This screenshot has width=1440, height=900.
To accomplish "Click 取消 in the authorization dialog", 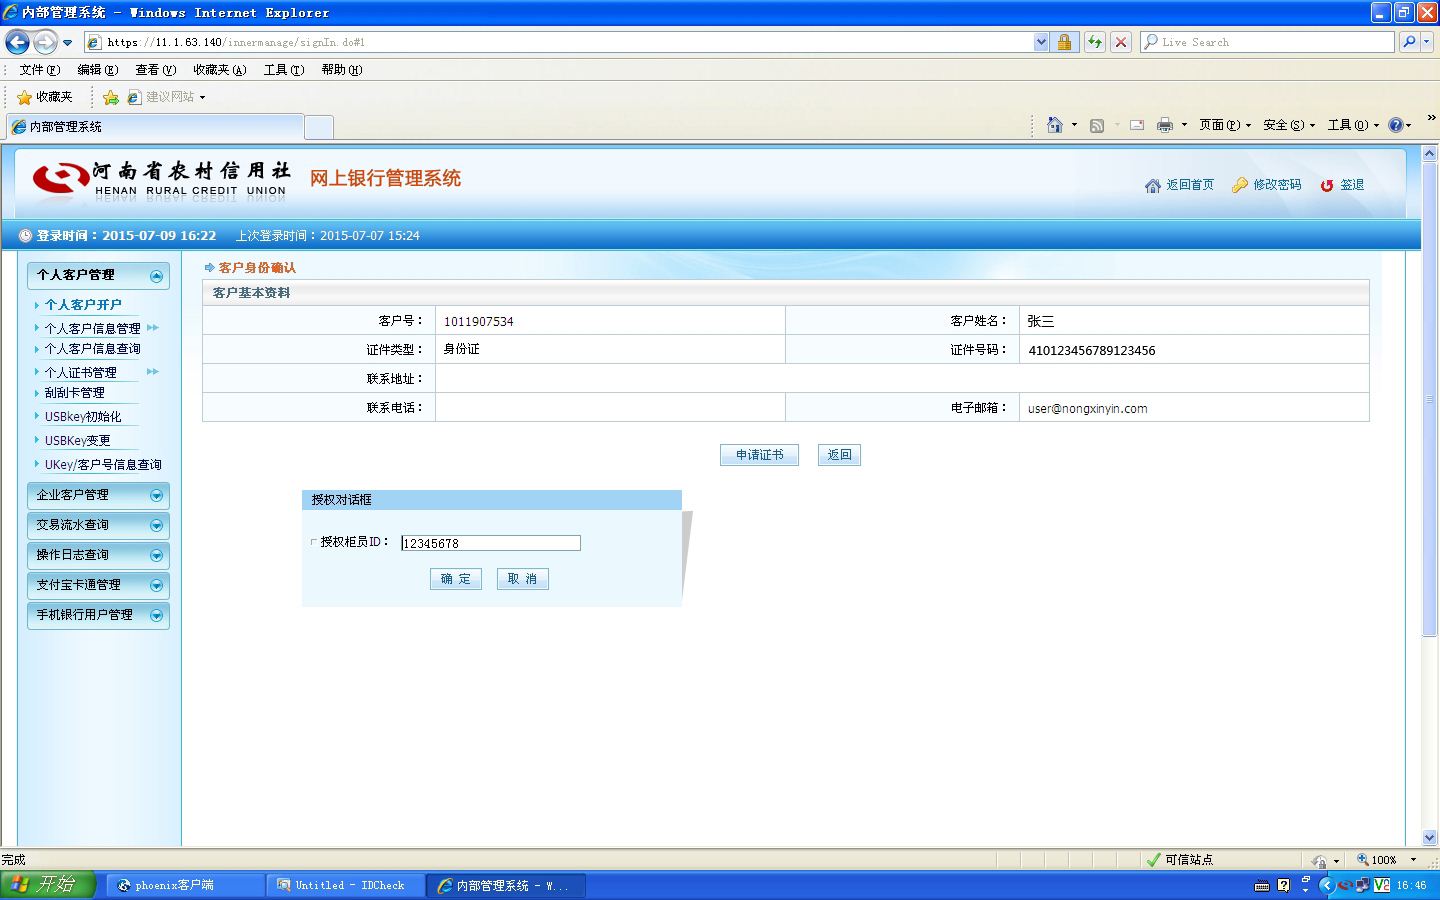I will click(x=523, y=579).
